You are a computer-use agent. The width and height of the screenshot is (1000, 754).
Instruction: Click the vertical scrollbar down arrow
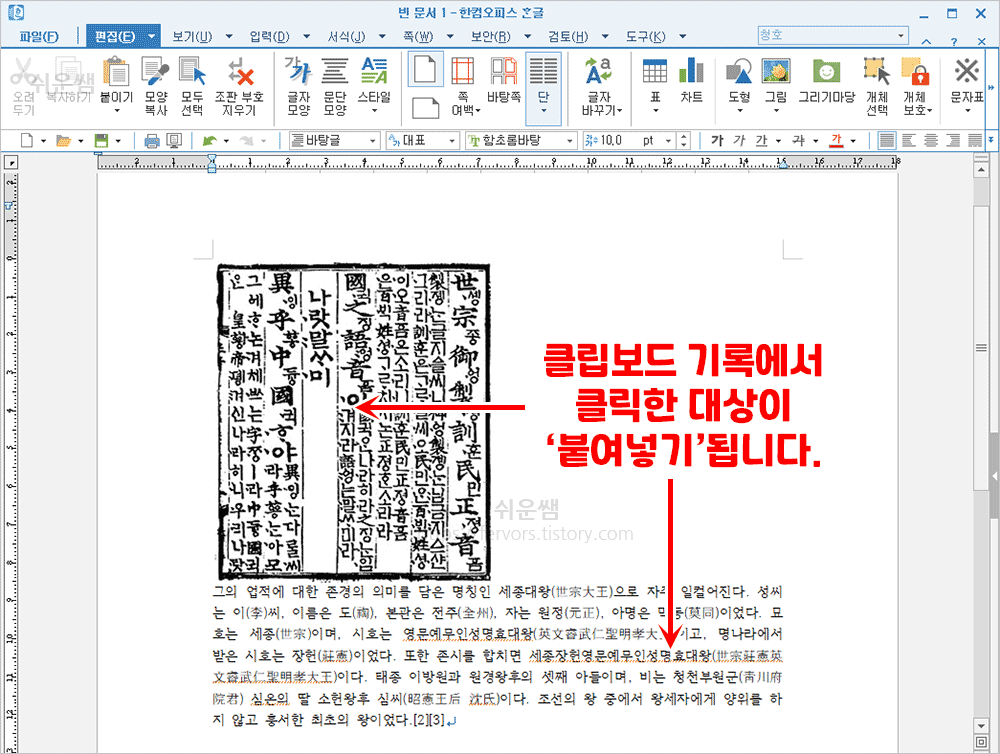pyautogui.click(x=981, y=725)
